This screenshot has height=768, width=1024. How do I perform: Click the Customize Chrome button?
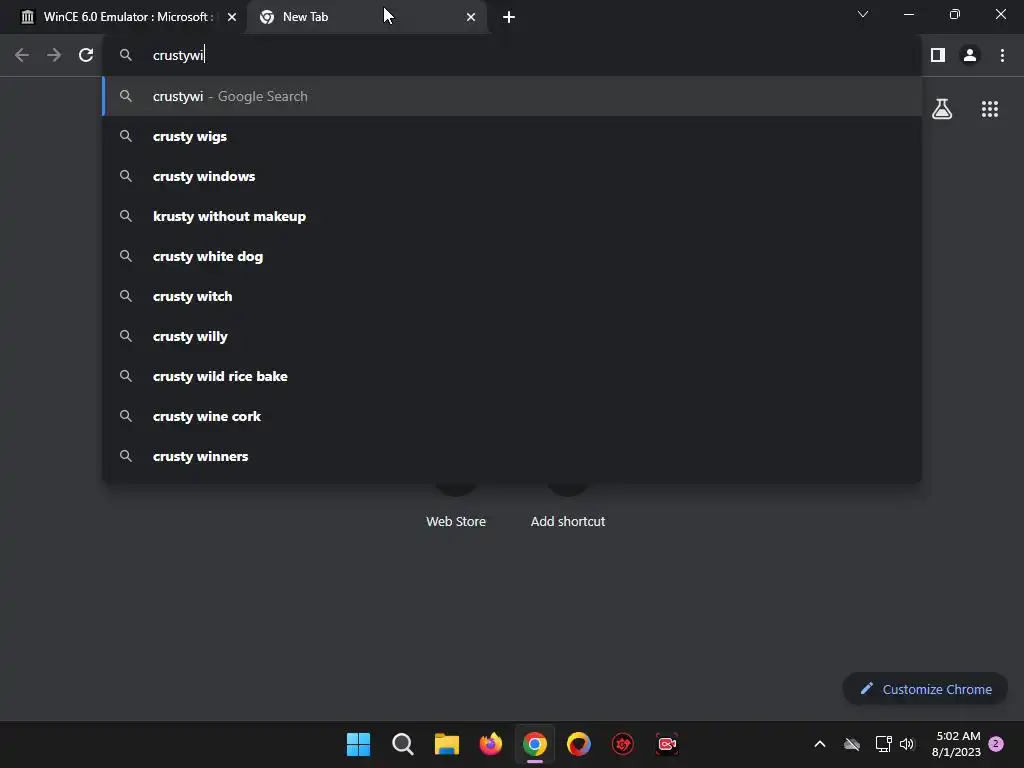(925, 689)
